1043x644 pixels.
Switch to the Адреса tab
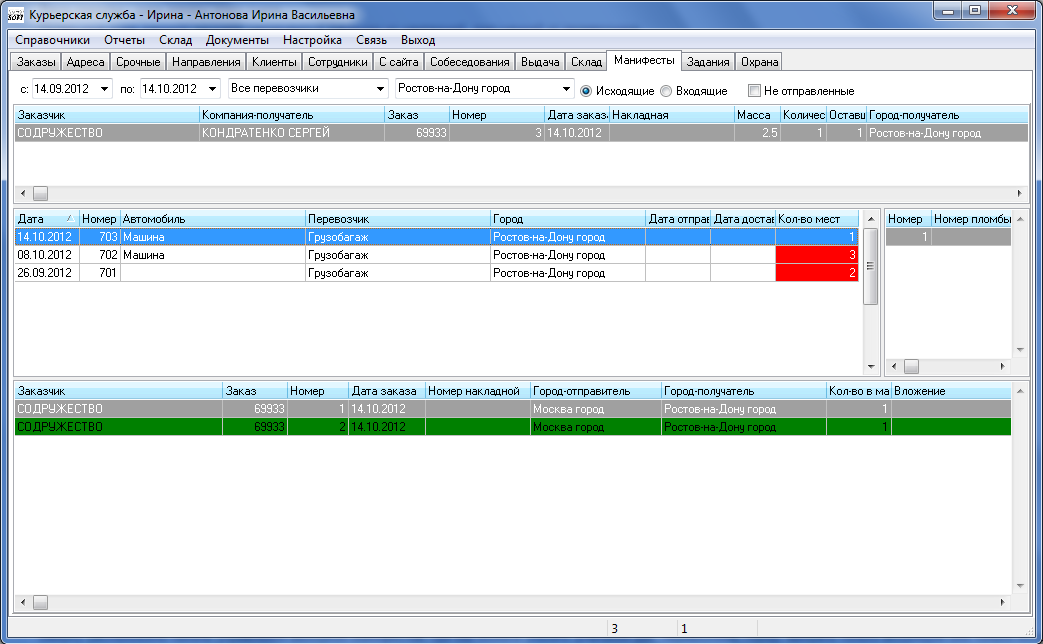tap(86, 62)
